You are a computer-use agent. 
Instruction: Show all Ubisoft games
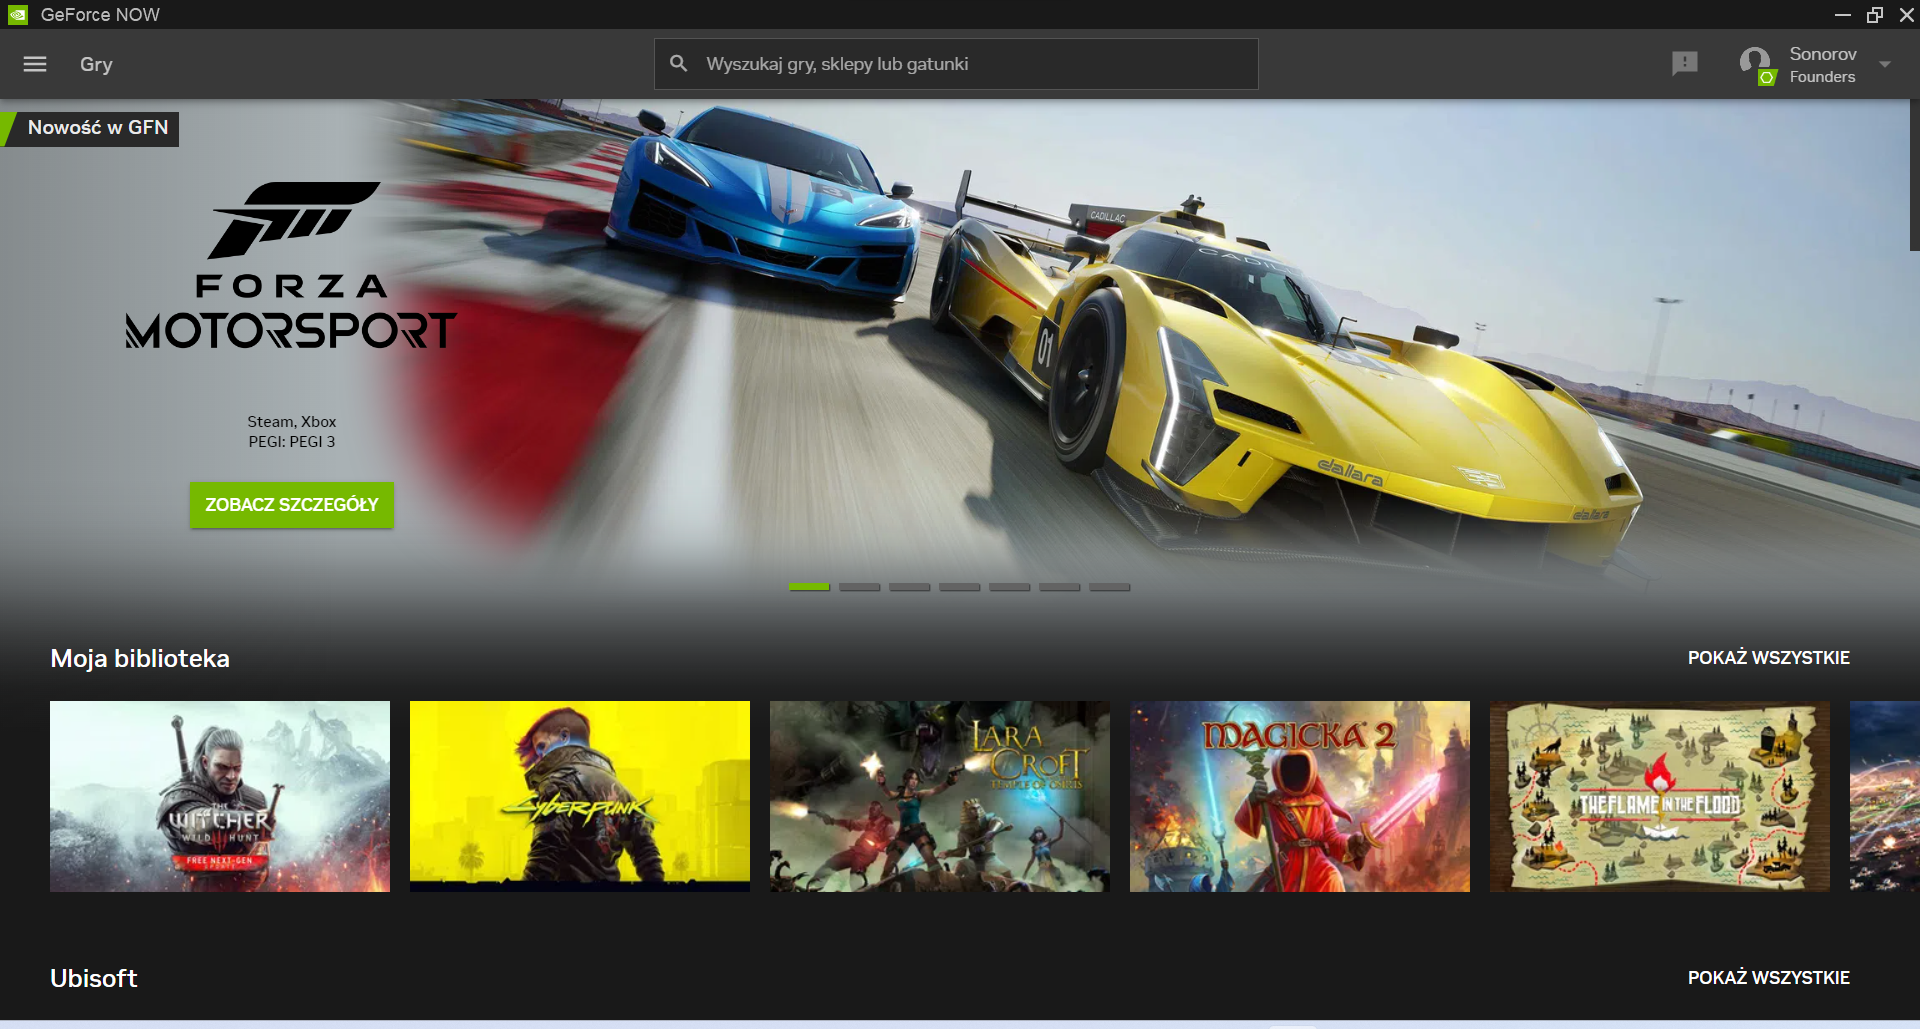point(1768,978)
